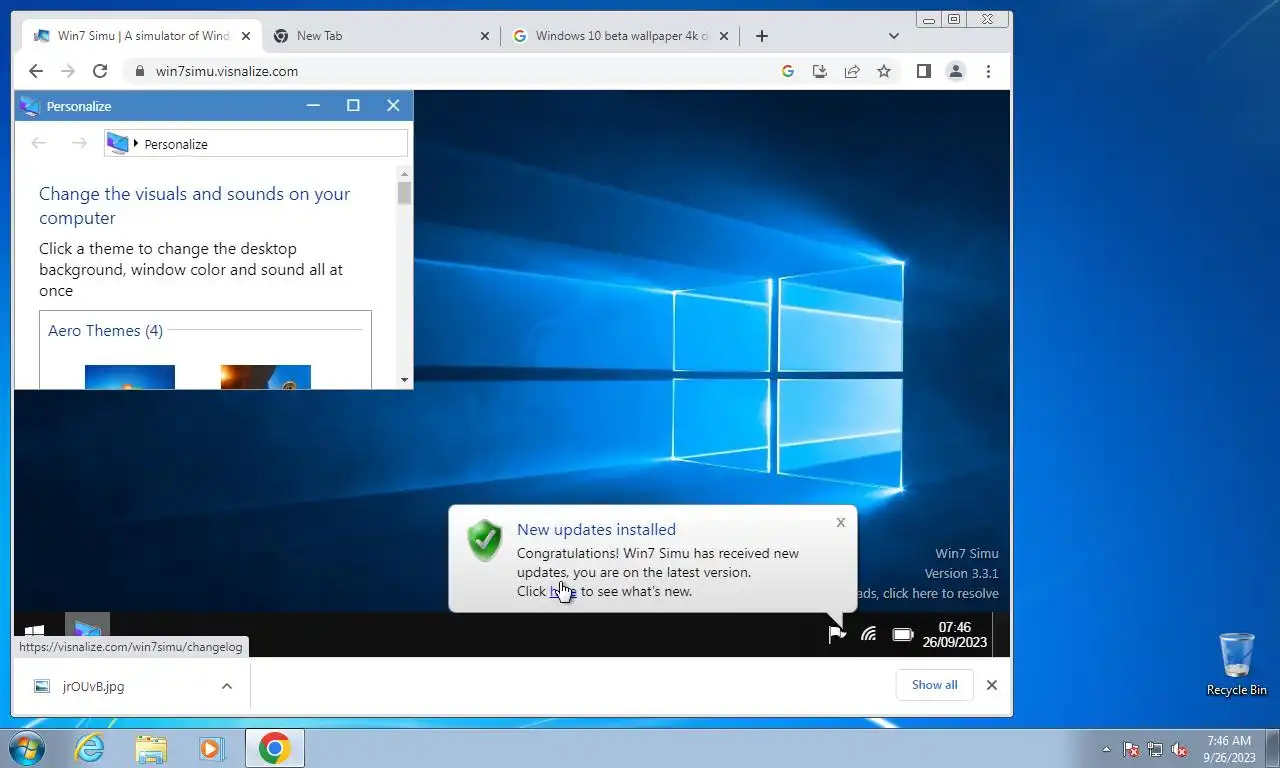
Task: Click host Action Center flag icon
Action: (x=1131, y=749)
